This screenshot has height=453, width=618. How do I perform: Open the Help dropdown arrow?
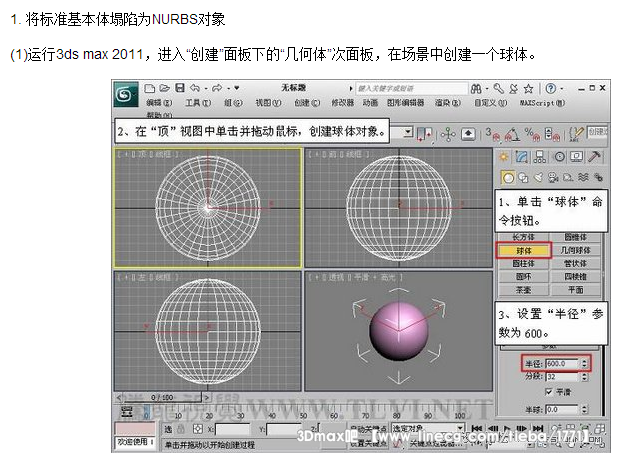tap(562, 89)
